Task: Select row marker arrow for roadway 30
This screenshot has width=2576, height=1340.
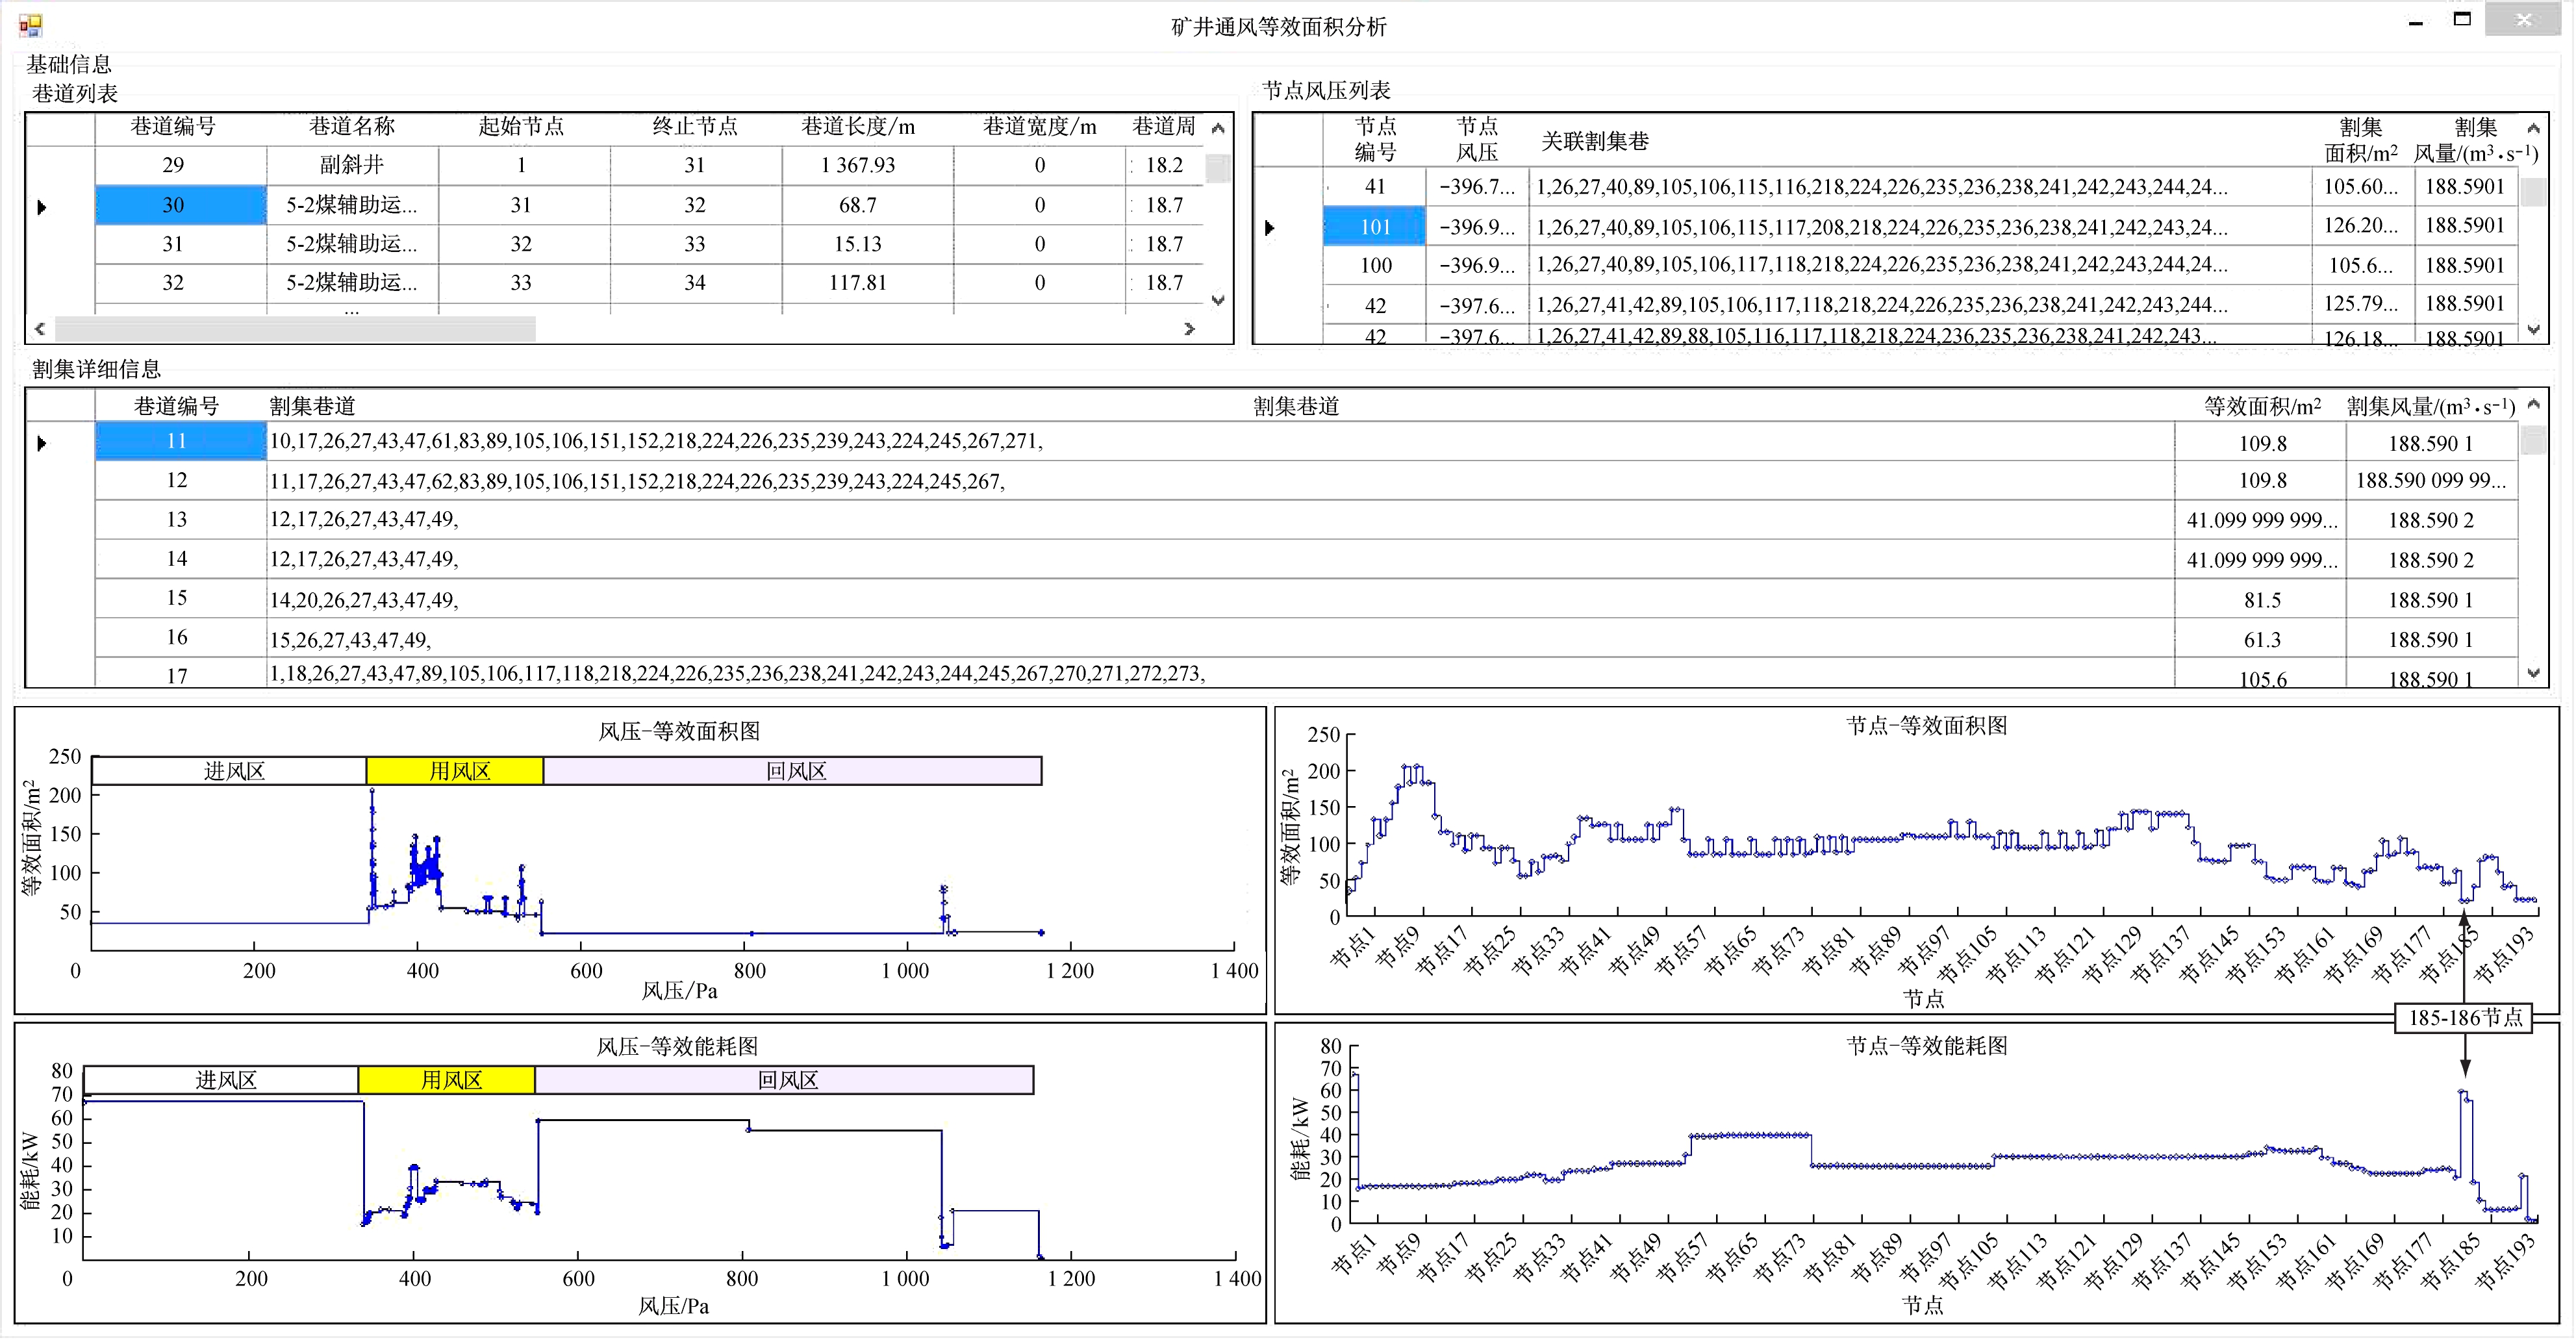Action: 42,207
